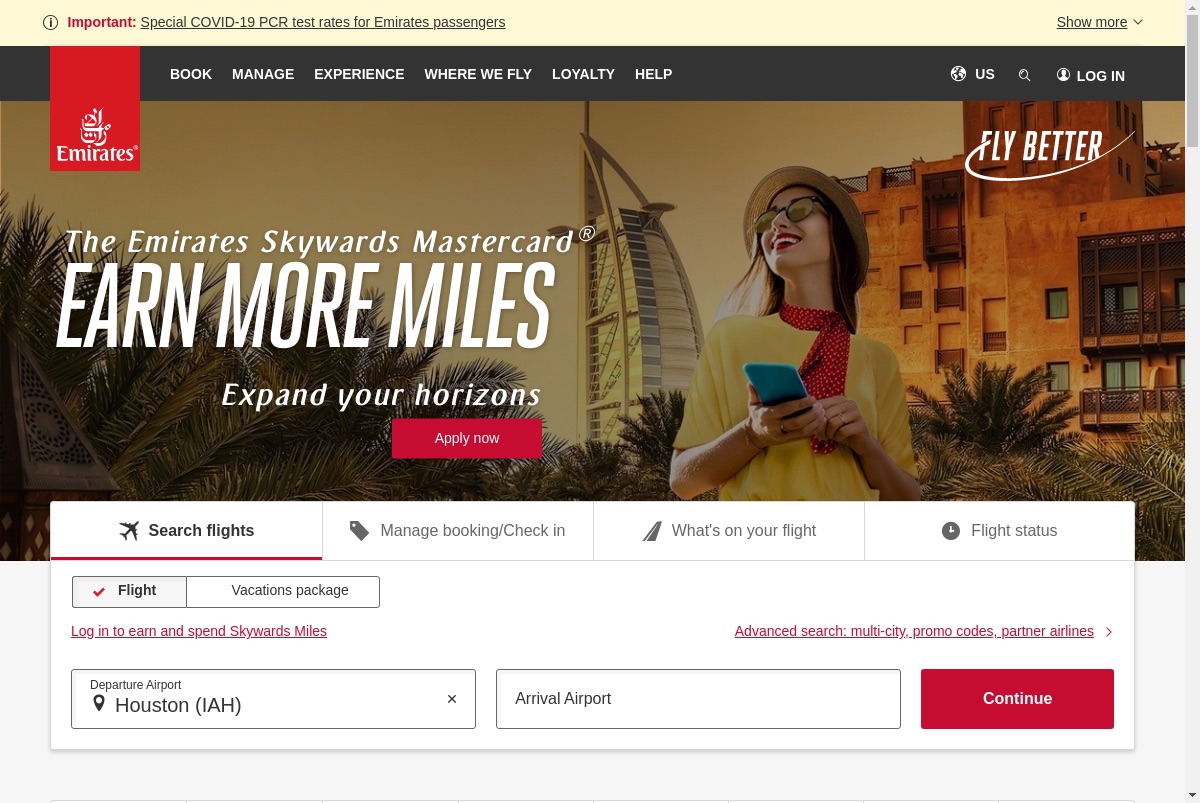Screen dimensions: 1200x803
Task: Click the user profile icon beside LOG IN
Action: [1063, 75]
